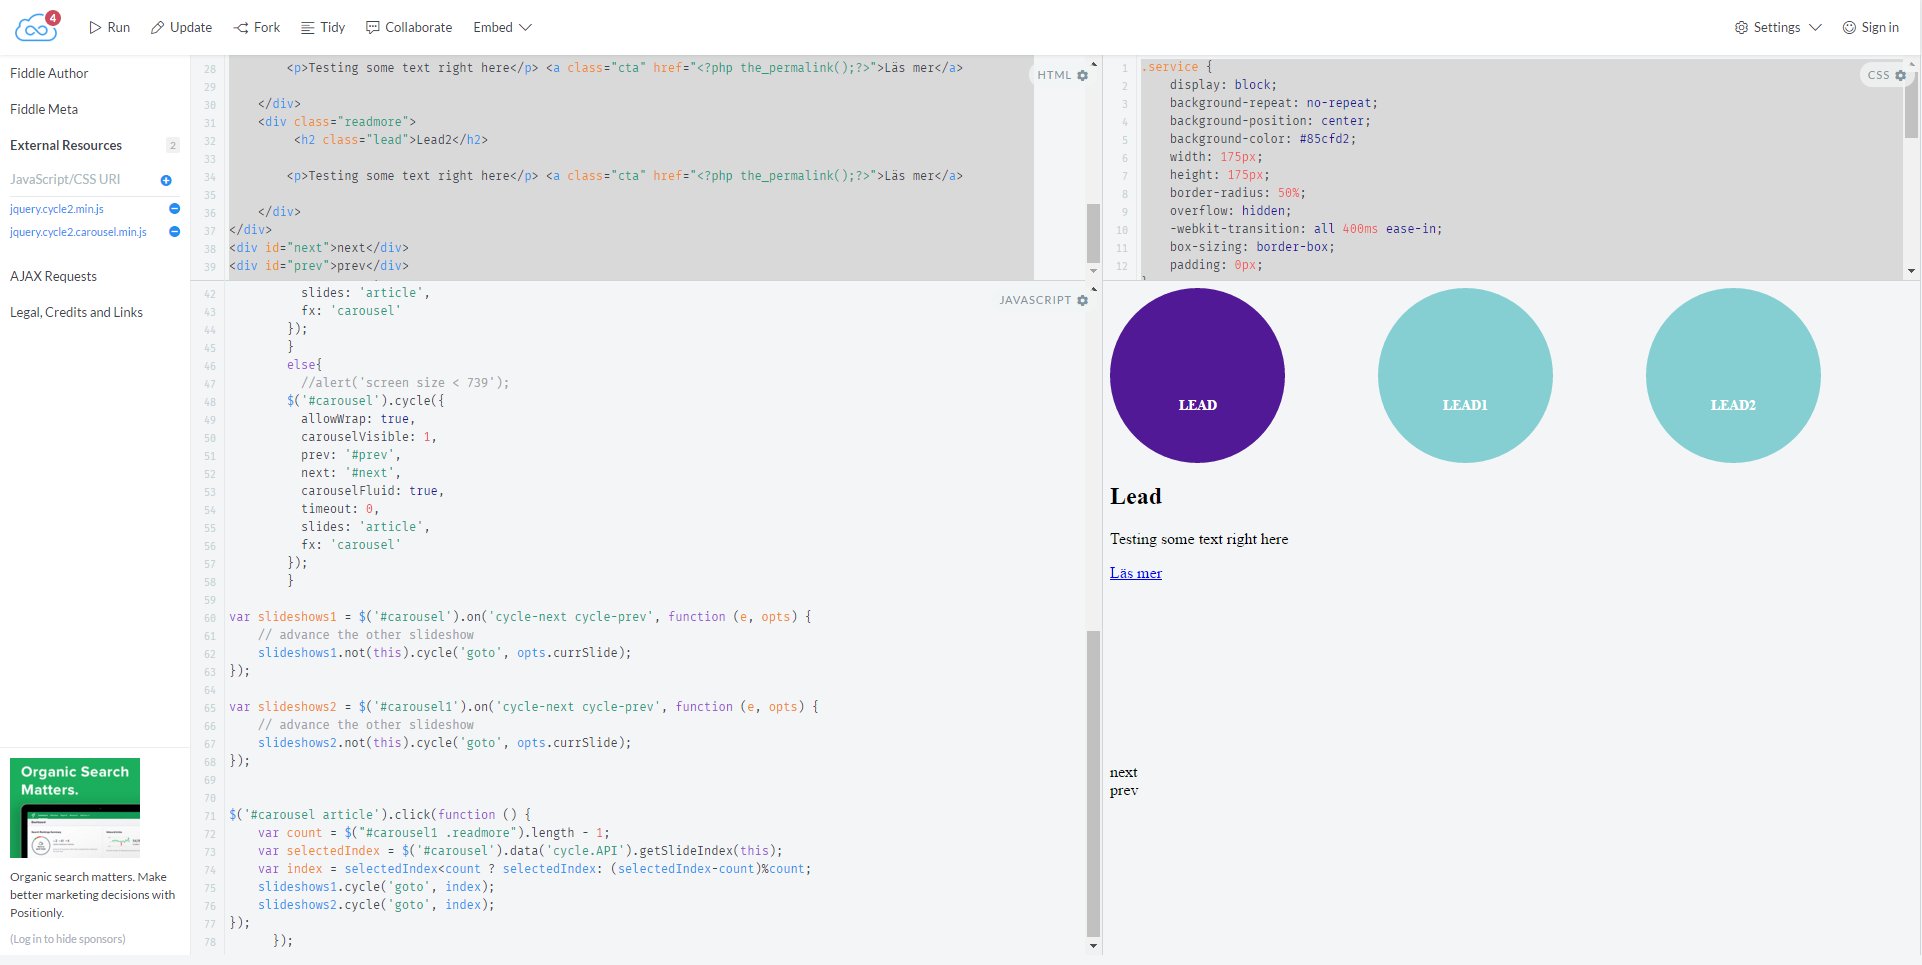Remove the jquery.cycle2.min.js resource
This screenshot has height=965, width=1922.
tap(174, 209)
